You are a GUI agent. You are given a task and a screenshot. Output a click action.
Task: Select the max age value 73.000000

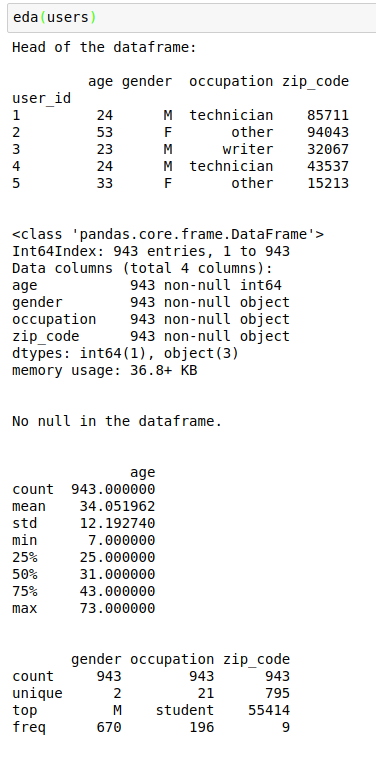117,609
